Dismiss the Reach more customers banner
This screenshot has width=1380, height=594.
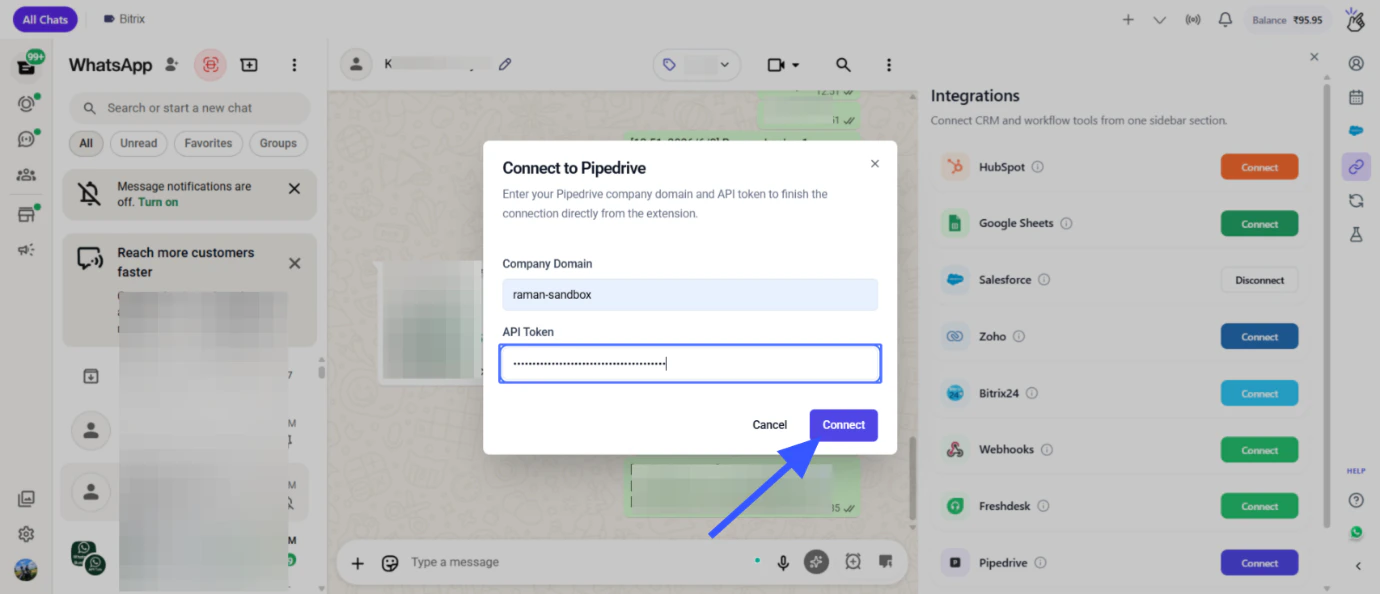coord(294,263)
